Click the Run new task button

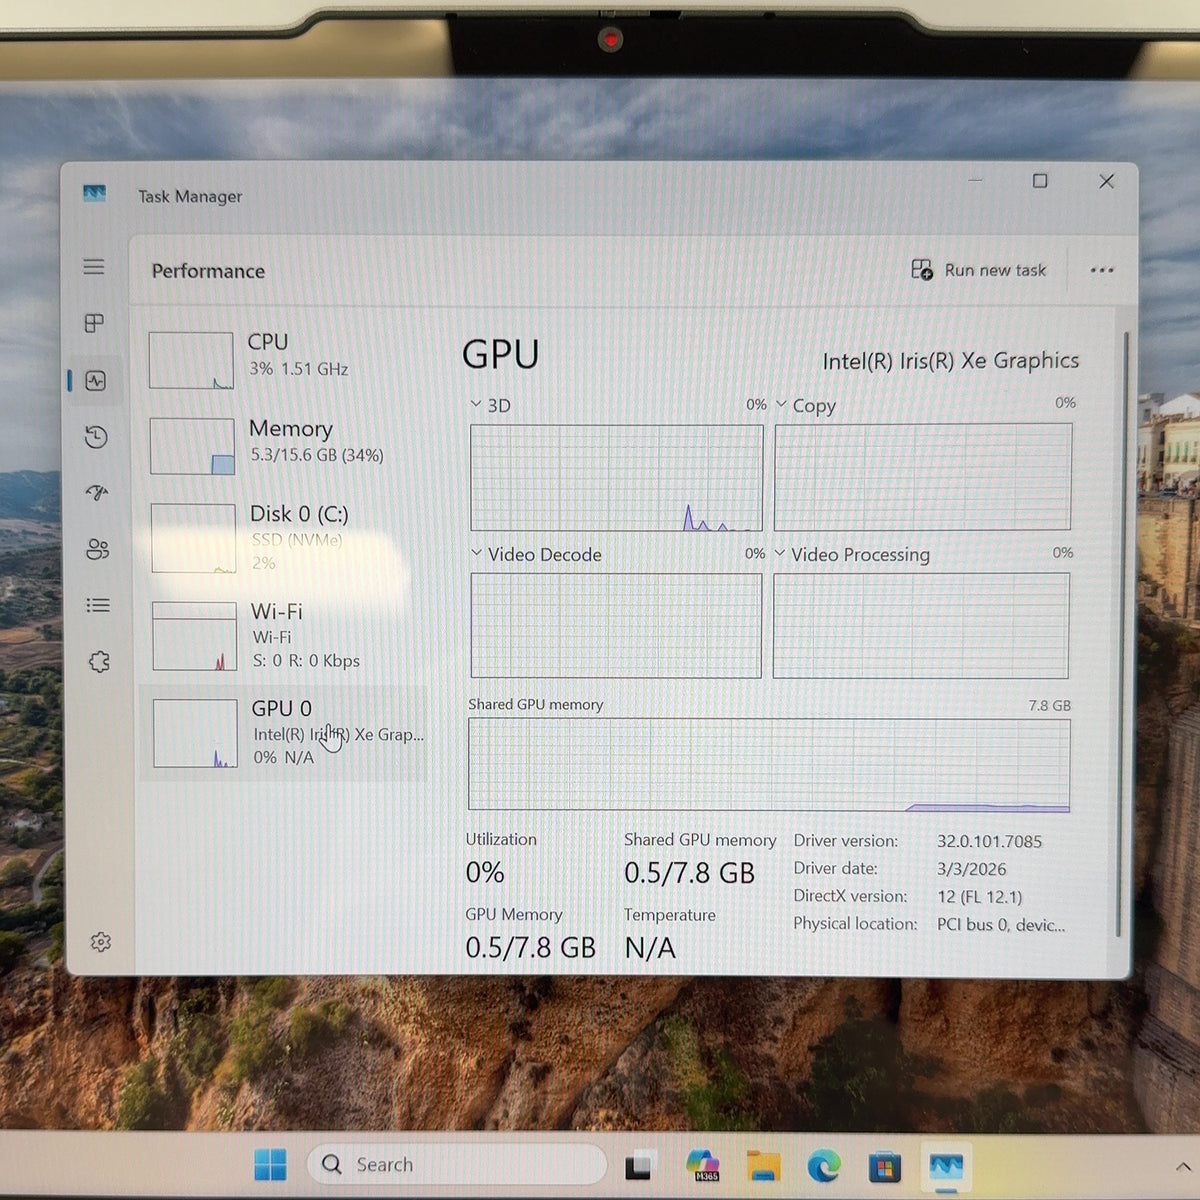978,270
